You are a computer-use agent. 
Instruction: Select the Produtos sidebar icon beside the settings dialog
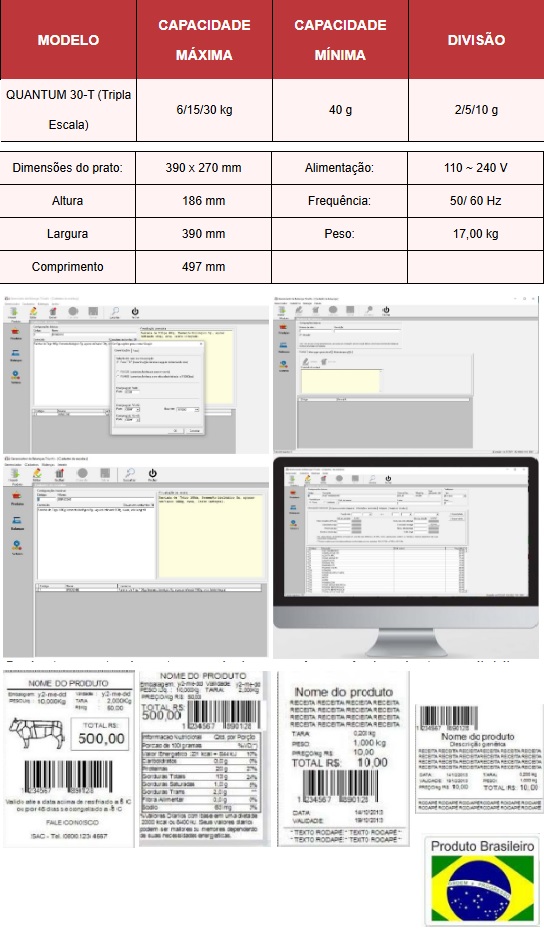click(x=16, y=331)
